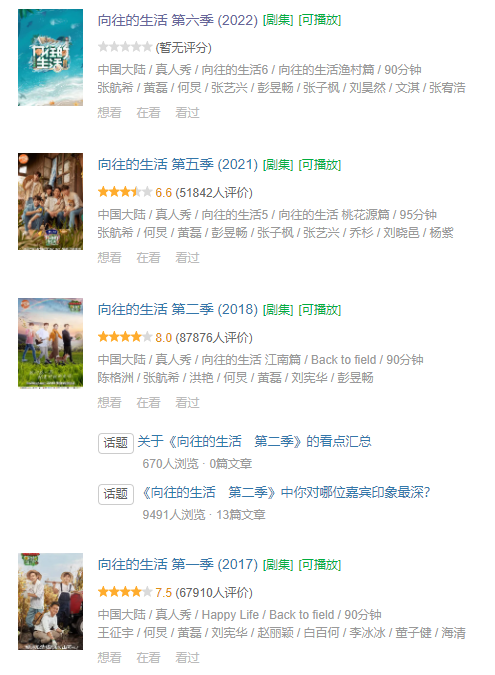Open 向往的生活 第一季 (2017) title link
Viewport: 495px width, 675px height.
(x=177, y=564)
